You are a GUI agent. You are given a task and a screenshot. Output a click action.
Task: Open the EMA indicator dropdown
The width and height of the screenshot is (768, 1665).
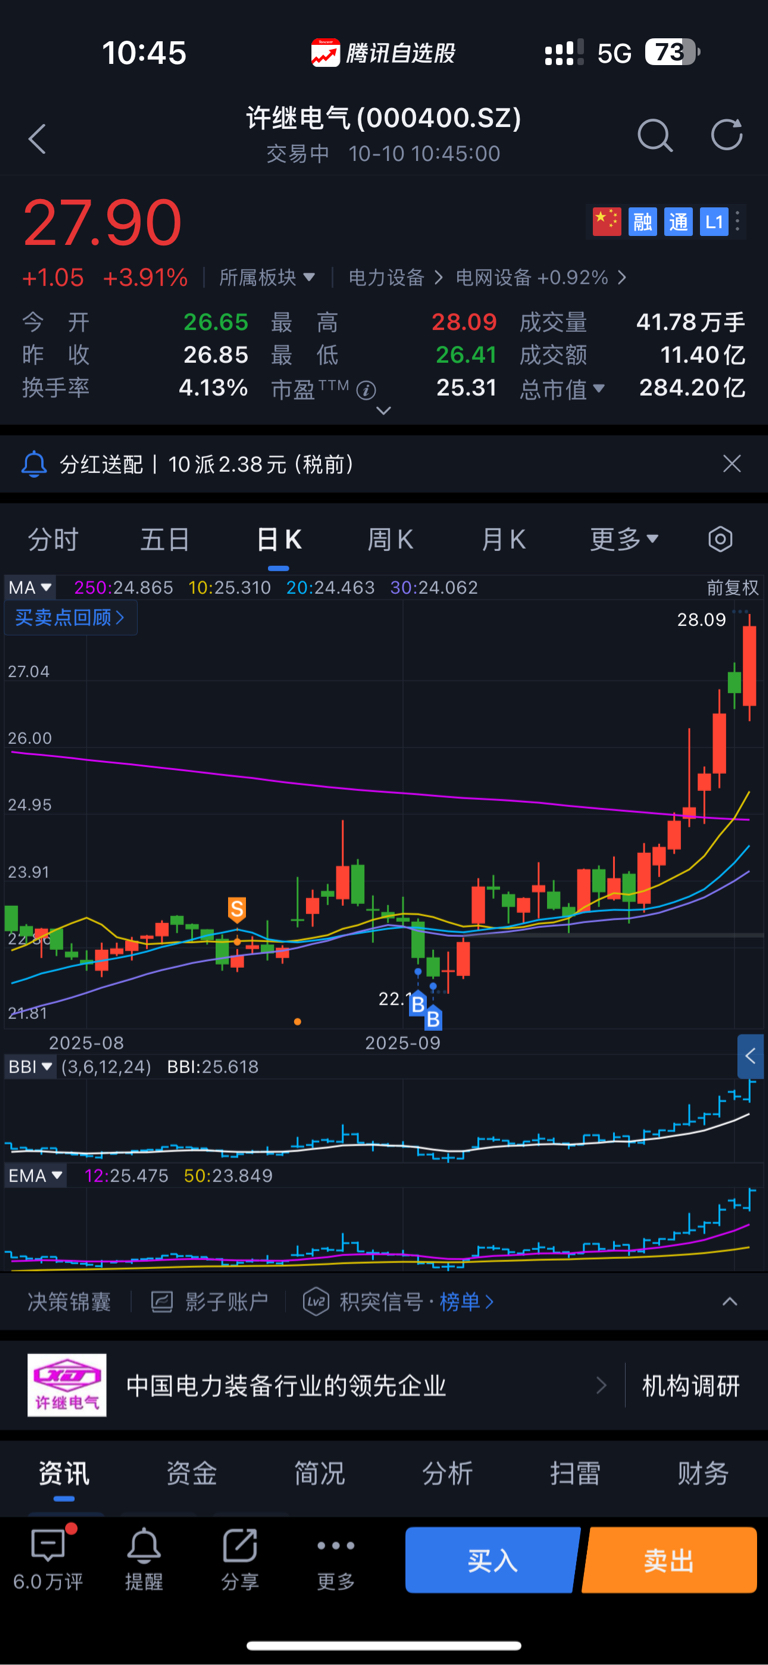(35, 1176)
